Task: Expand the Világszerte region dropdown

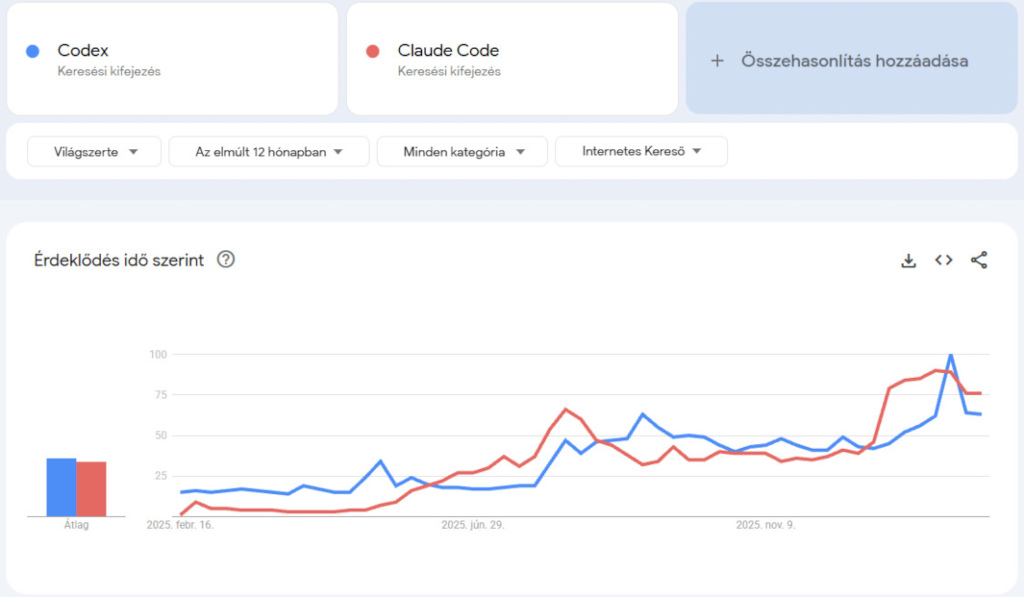Action: pyautogui.click(x=94, y=152)
